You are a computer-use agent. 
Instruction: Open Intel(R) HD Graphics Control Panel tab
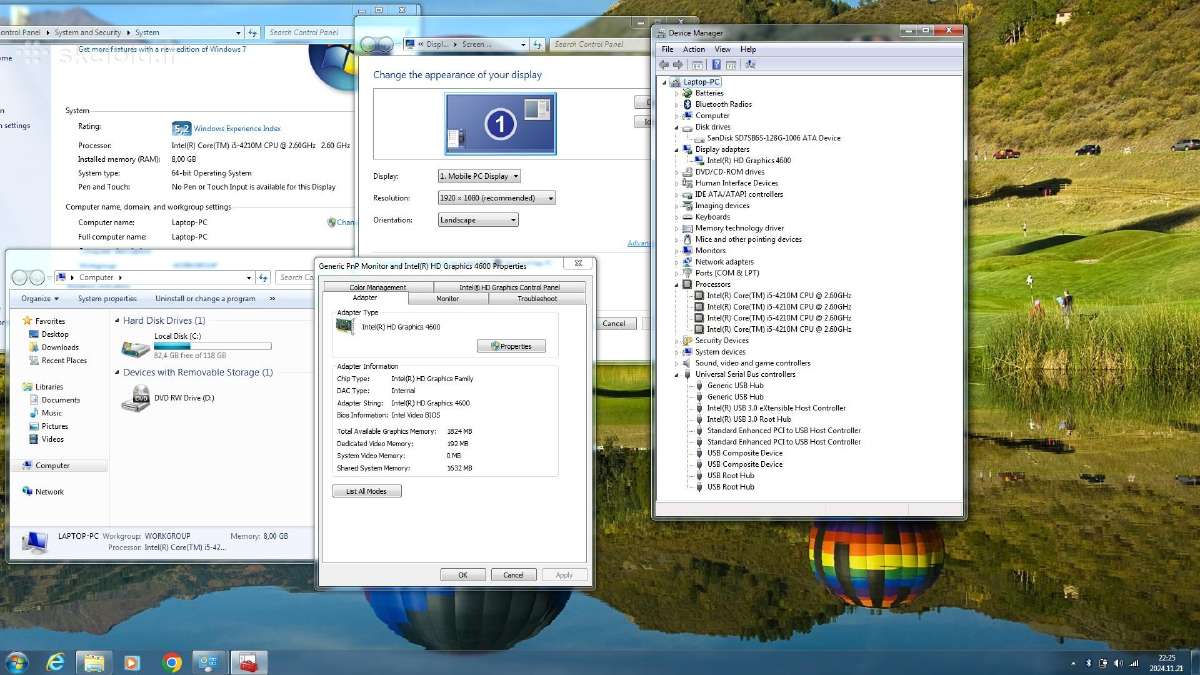[x=509, y=287]
